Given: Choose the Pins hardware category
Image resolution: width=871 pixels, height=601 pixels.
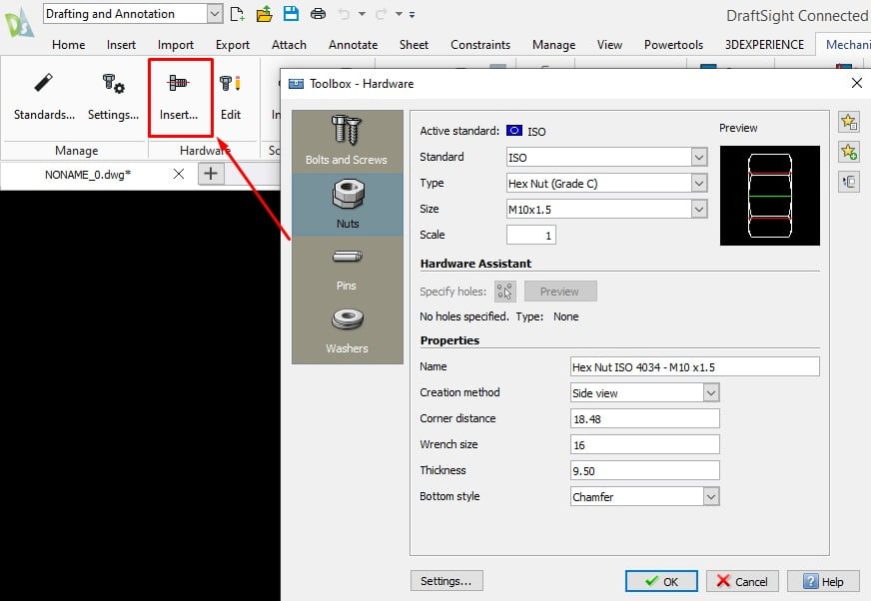Looking at the screenshot, I should pyautogui.click(x=347, y=267).
